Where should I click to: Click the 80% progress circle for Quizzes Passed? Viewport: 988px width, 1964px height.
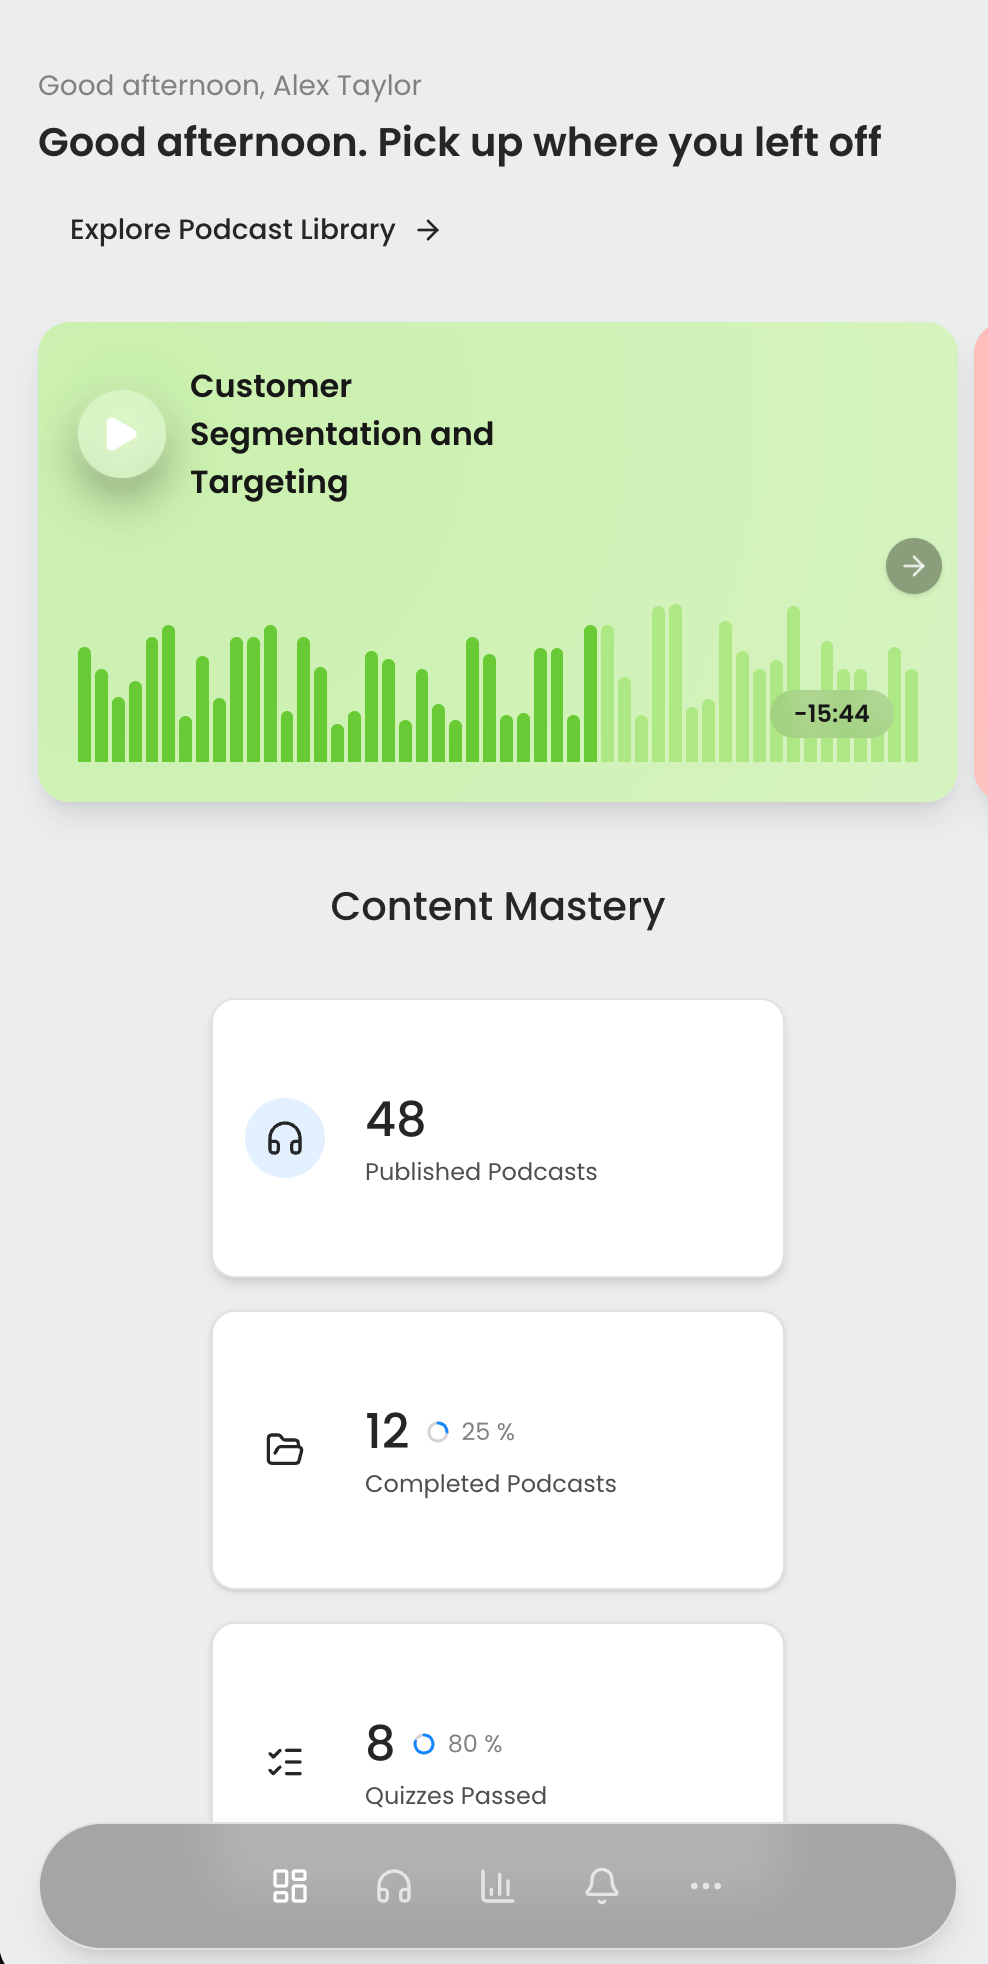coord(424,1744)
